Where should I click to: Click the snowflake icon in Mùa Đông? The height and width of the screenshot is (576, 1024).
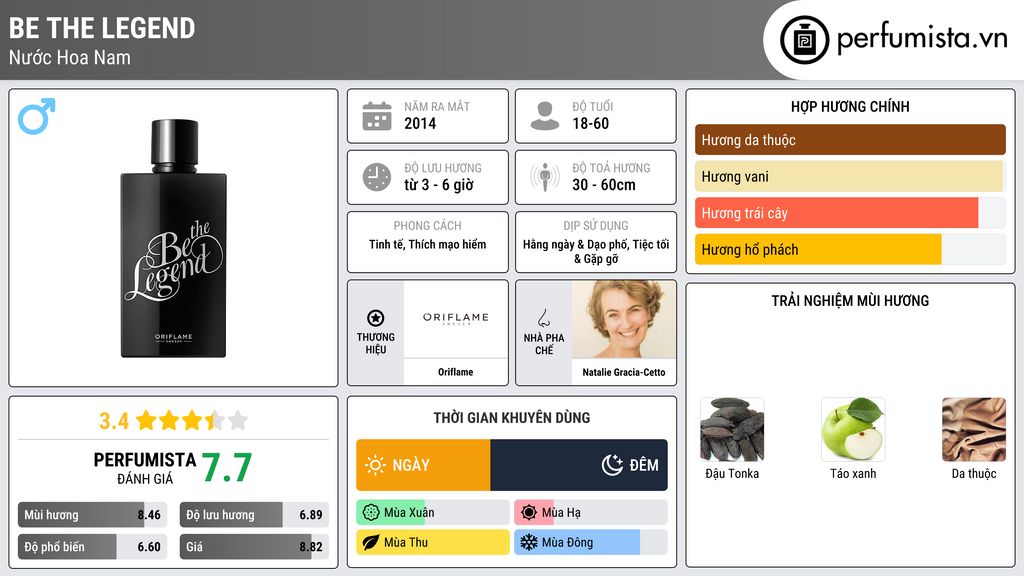(528, 542)
